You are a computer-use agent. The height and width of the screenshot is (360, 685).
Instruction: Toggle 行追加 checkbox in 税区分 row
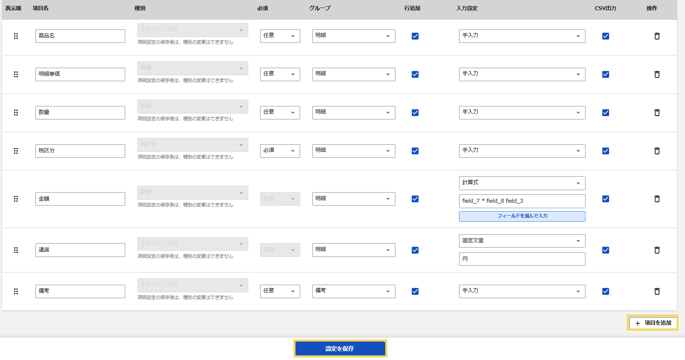click(x=415, y=151)
